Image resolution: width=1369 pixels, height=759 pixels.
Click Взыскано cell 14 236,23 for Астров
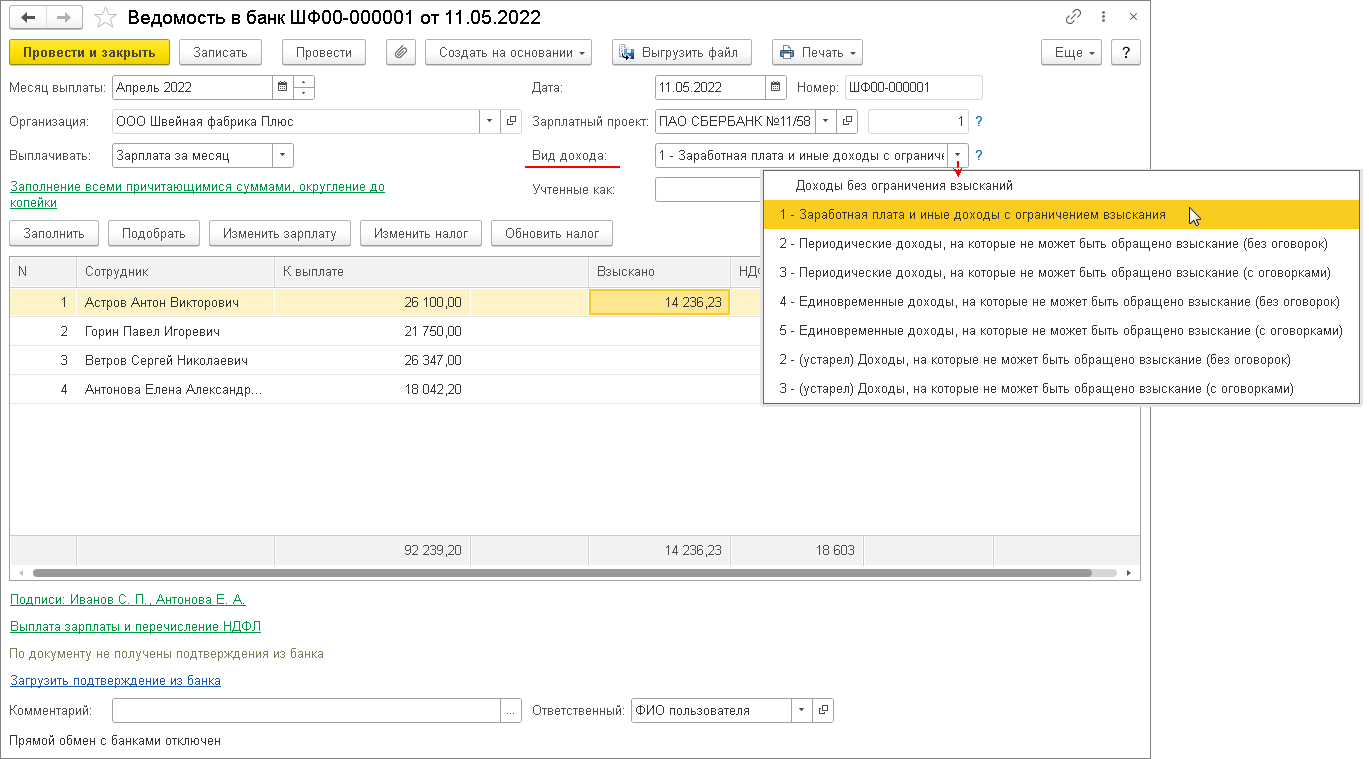pos(660,302)
